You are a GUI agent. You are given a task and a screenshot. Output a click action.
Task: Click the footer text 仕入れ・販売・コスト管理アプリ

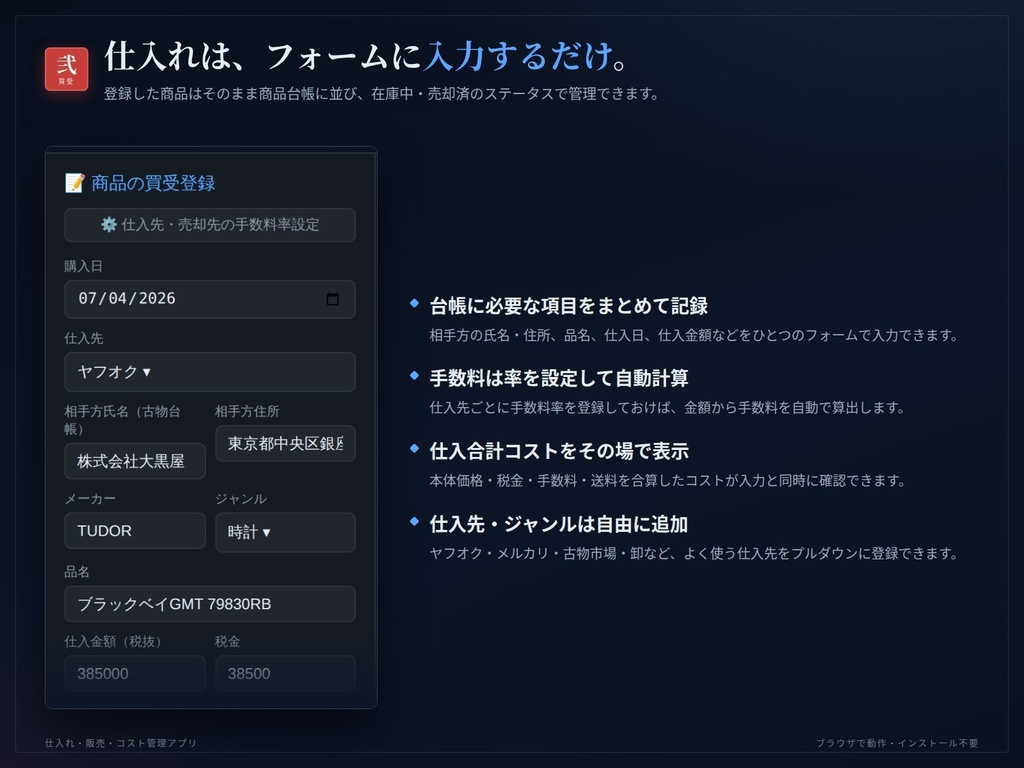click(121, 743)
